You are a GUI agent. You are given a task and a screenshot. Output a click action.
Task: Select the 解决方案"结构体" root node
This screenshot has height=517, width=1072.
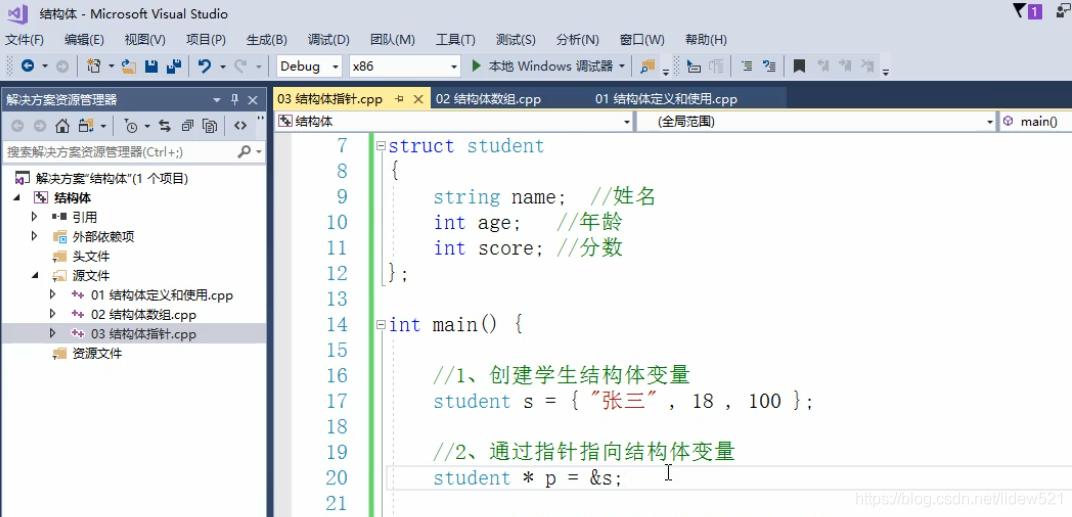111,178
